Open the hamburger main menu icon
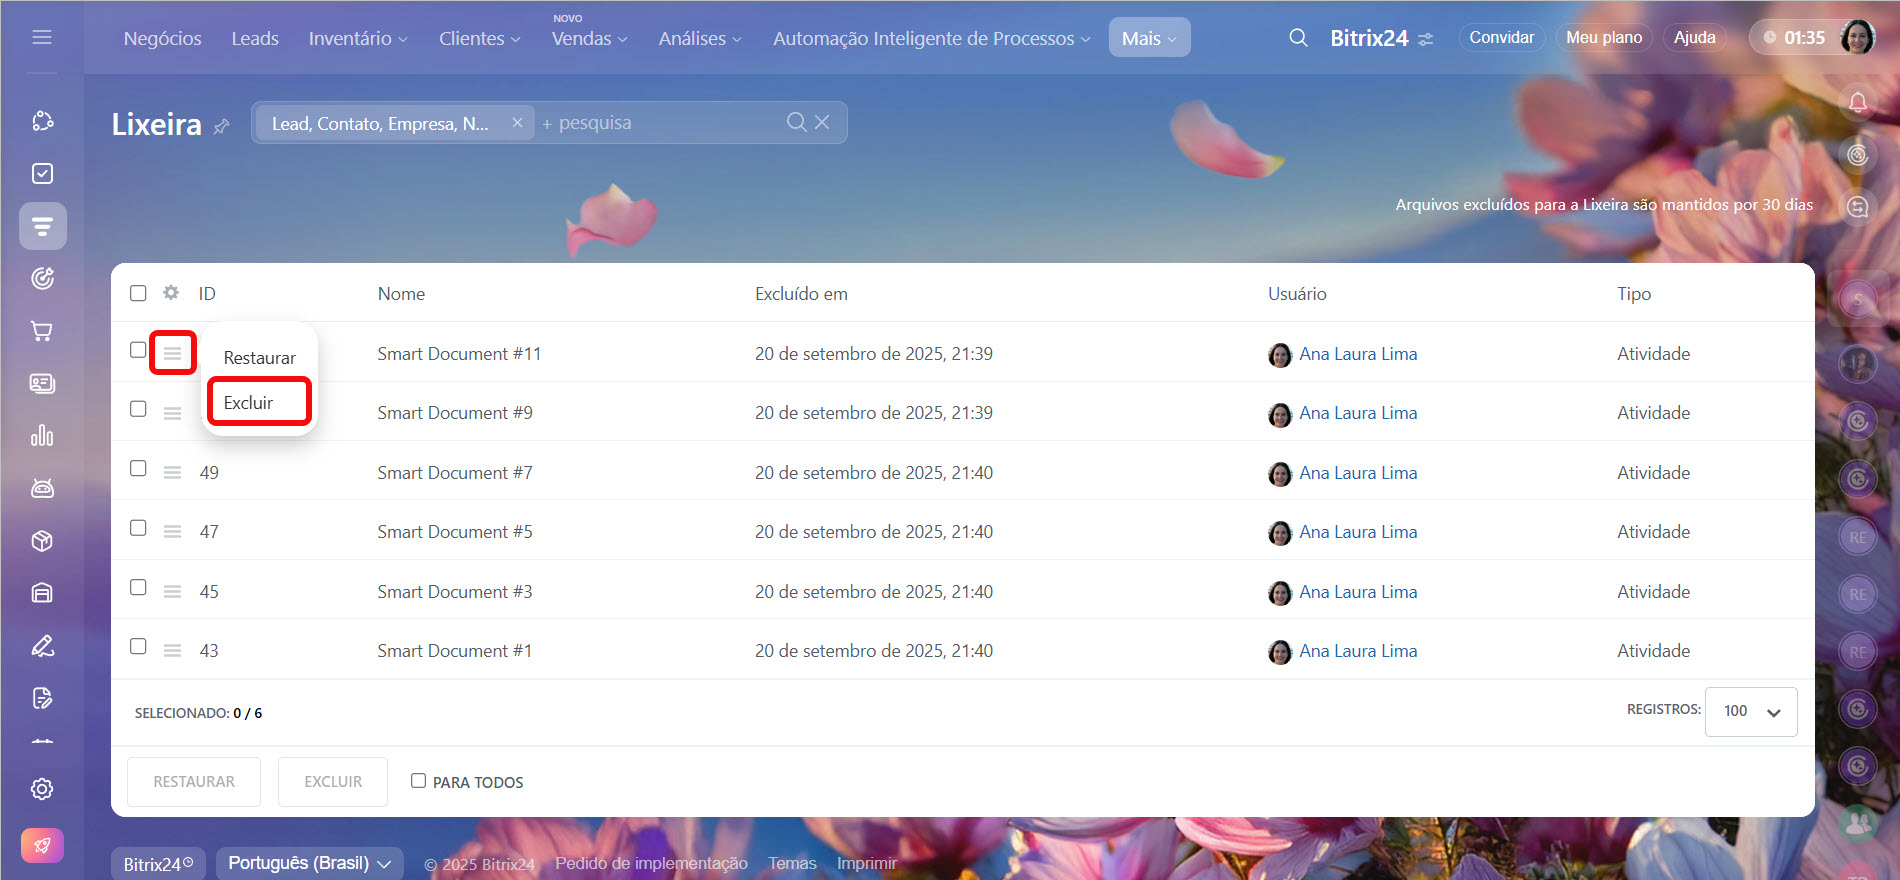Screen dimensions: 1900x880 (42, 37)
